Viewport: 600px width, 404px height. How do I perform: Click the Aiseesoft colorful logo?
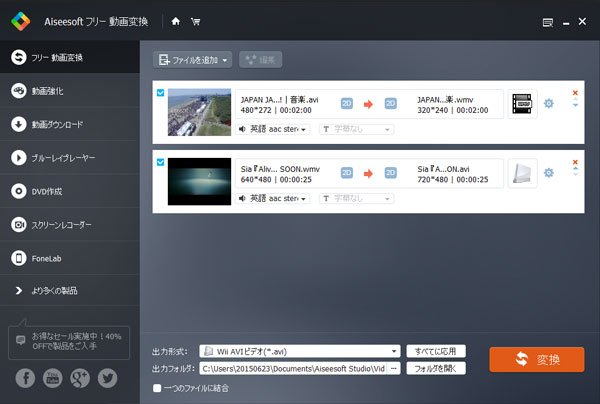click(x=21, y=21)
